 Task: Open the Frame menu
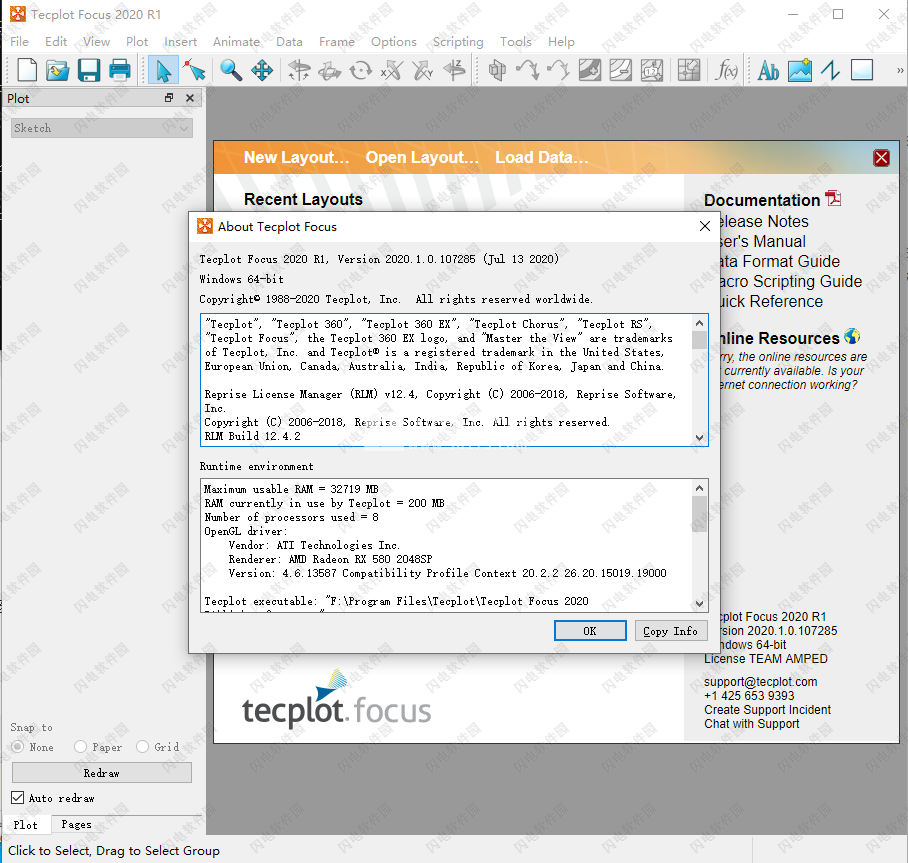[x=336, y=42]
